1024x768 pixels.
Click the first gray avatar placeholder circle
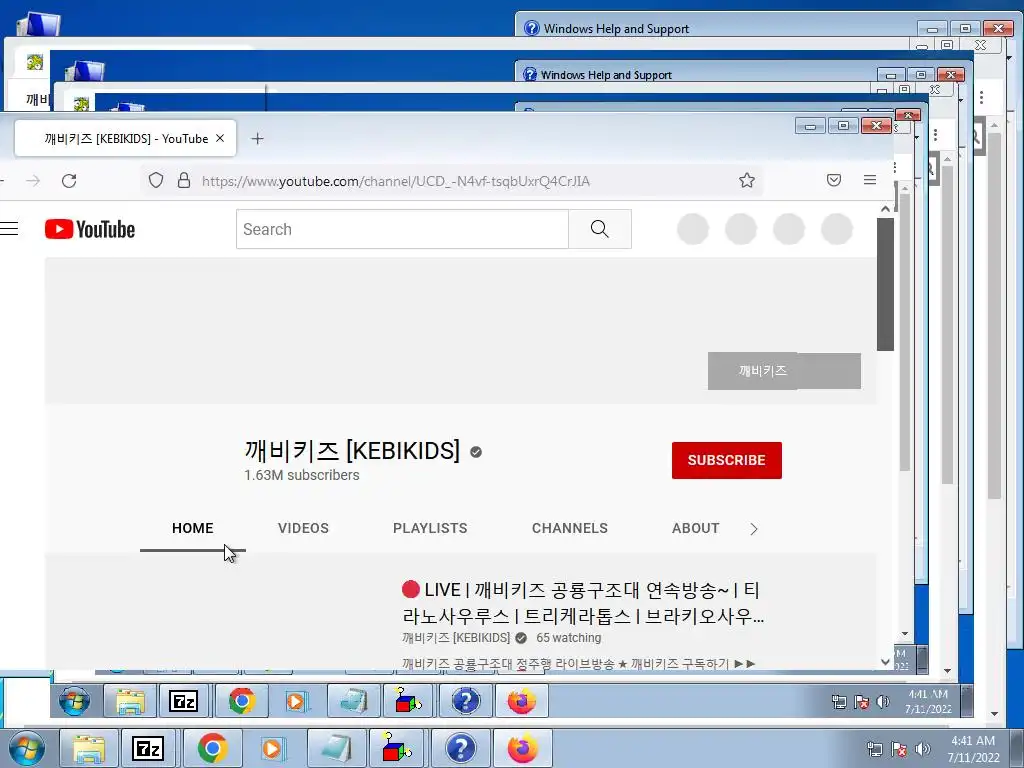coord(693,229)
